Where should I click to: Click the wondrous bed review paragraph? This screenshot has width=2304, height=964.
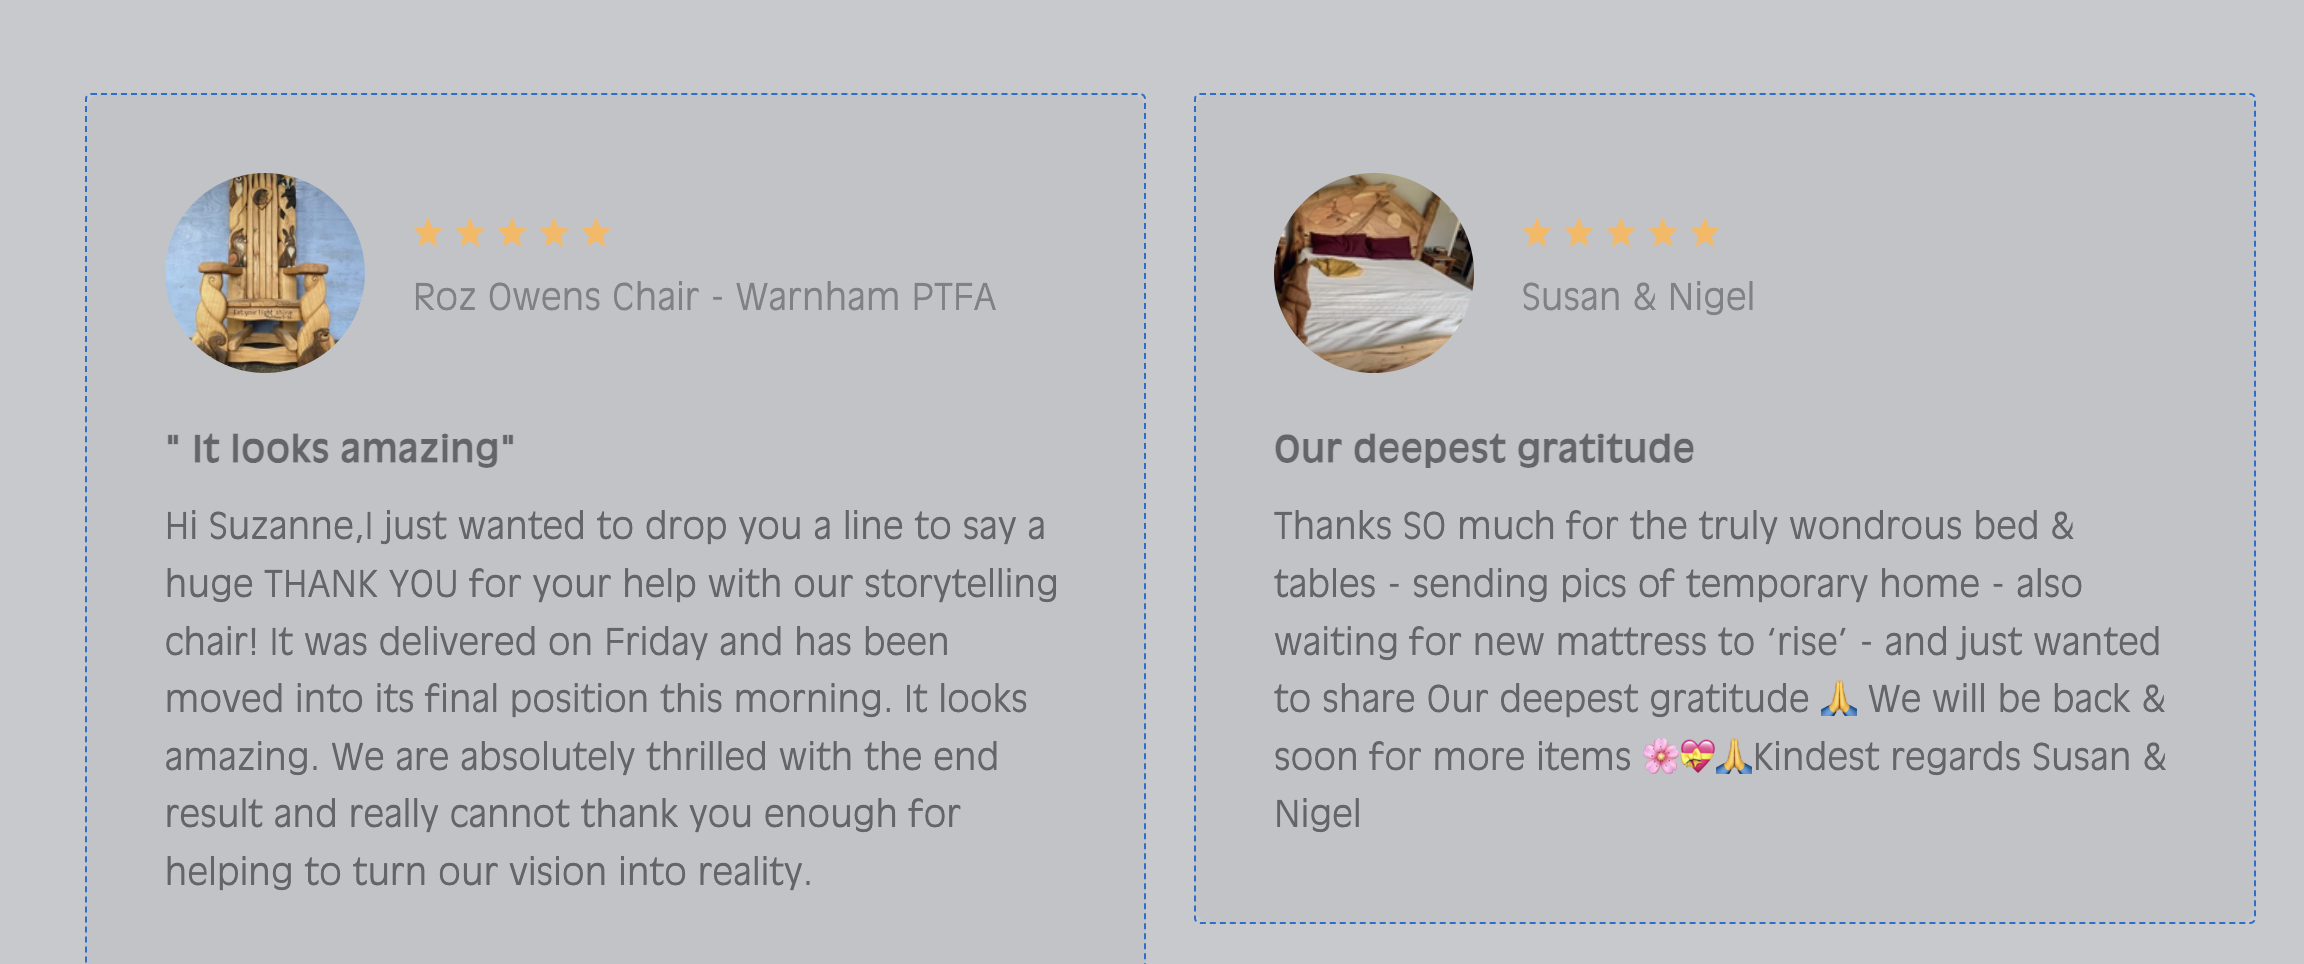click(1718, 670)
